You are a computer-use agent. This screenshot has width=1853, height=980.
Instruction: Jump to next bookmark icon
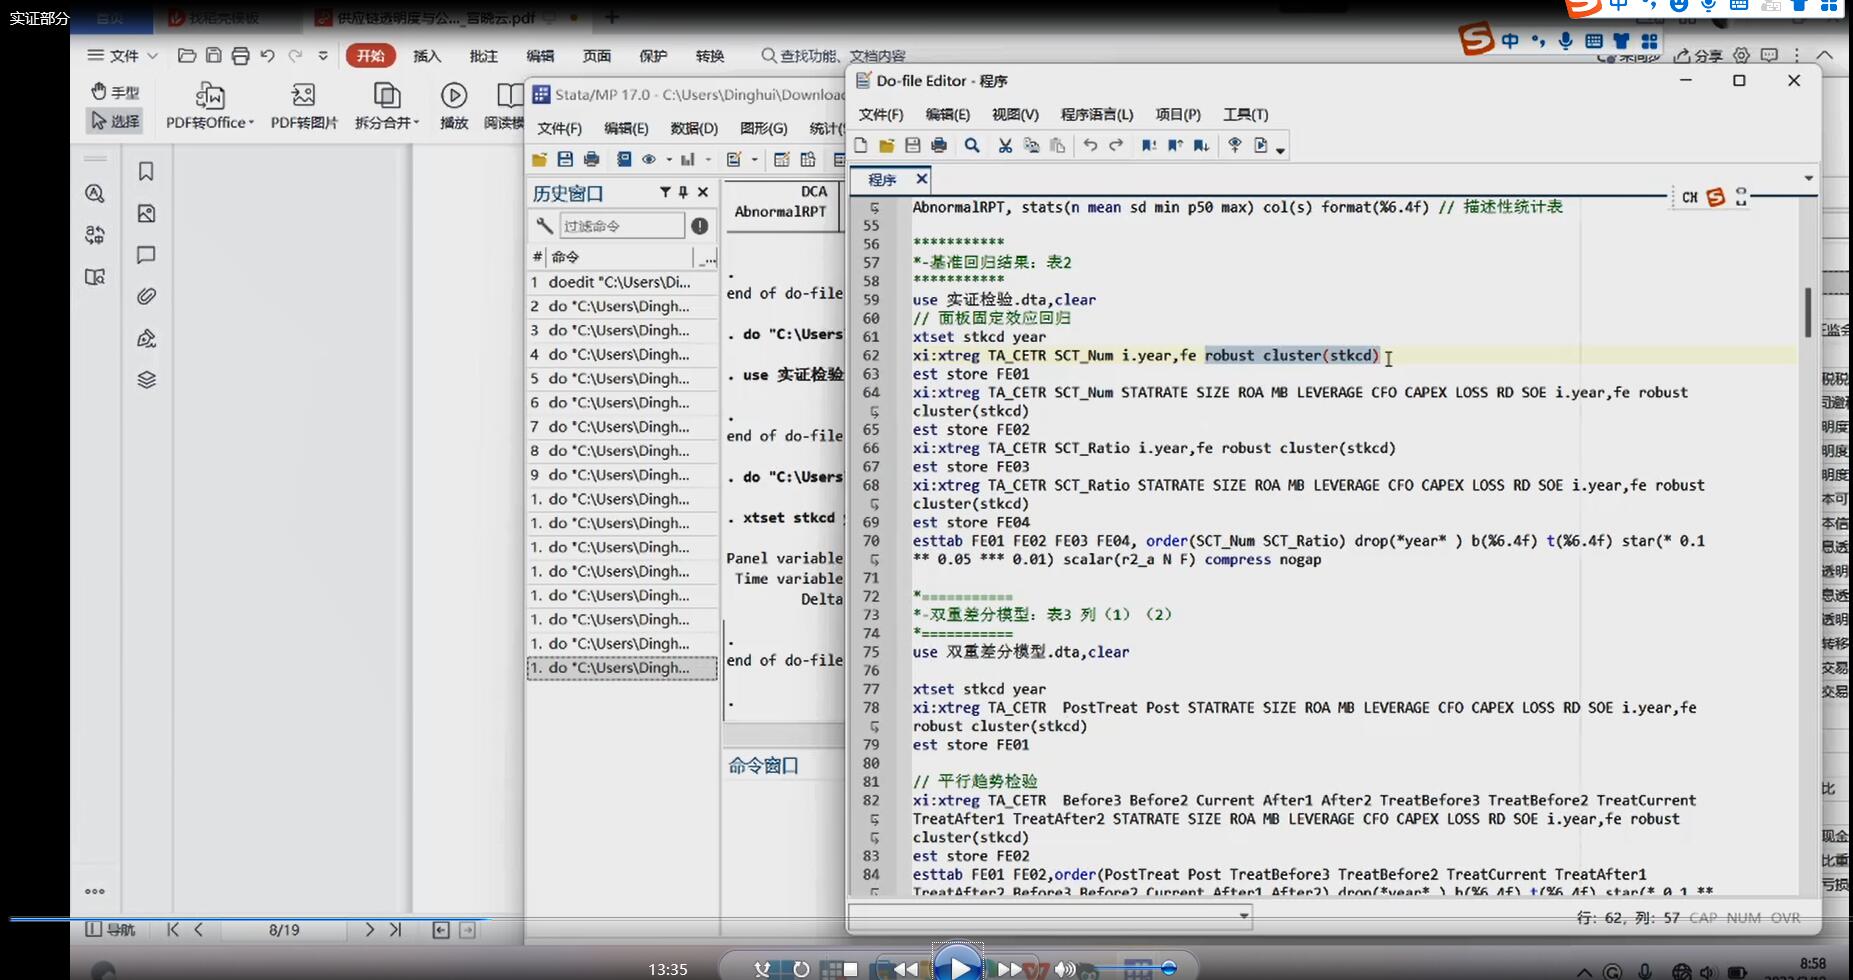point(1201,146)
